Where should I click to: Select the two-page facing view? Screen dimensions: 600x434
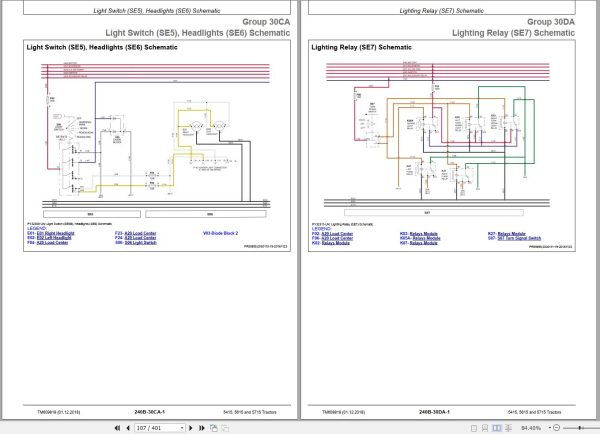tap(497, 428)
